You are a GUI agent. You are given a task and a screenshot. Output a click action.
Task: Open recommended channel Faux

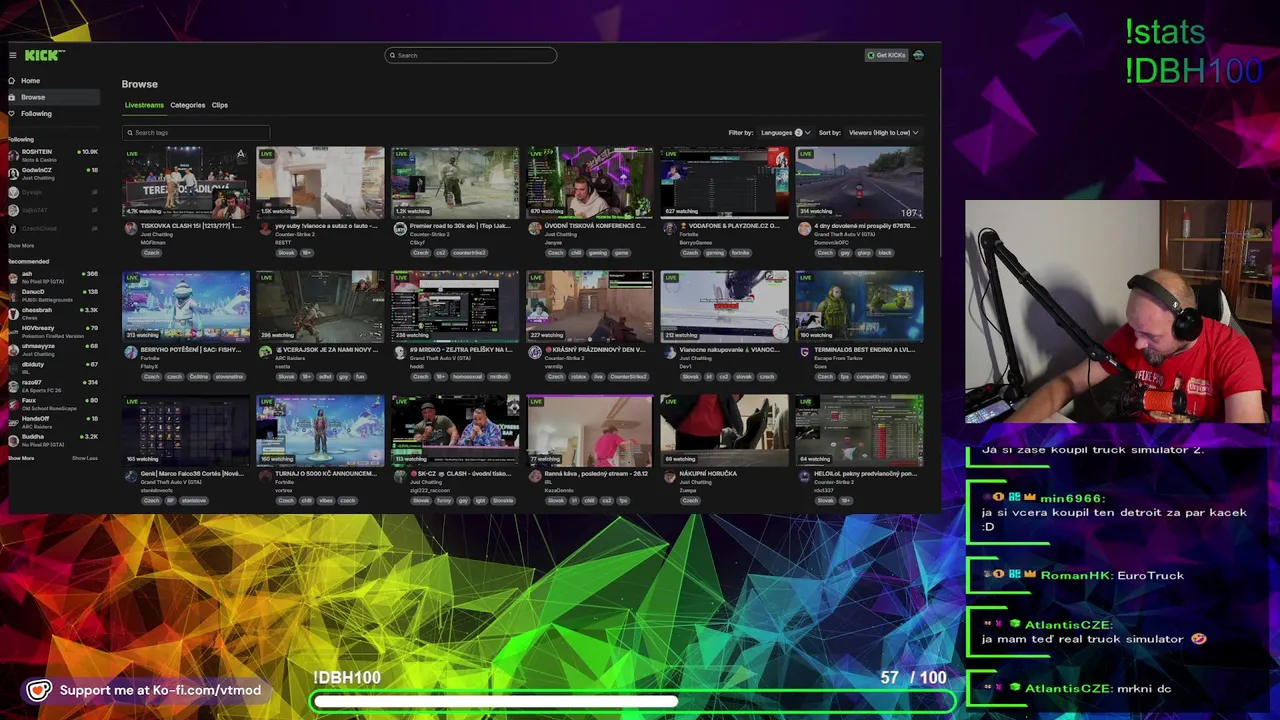pos(53,403)
